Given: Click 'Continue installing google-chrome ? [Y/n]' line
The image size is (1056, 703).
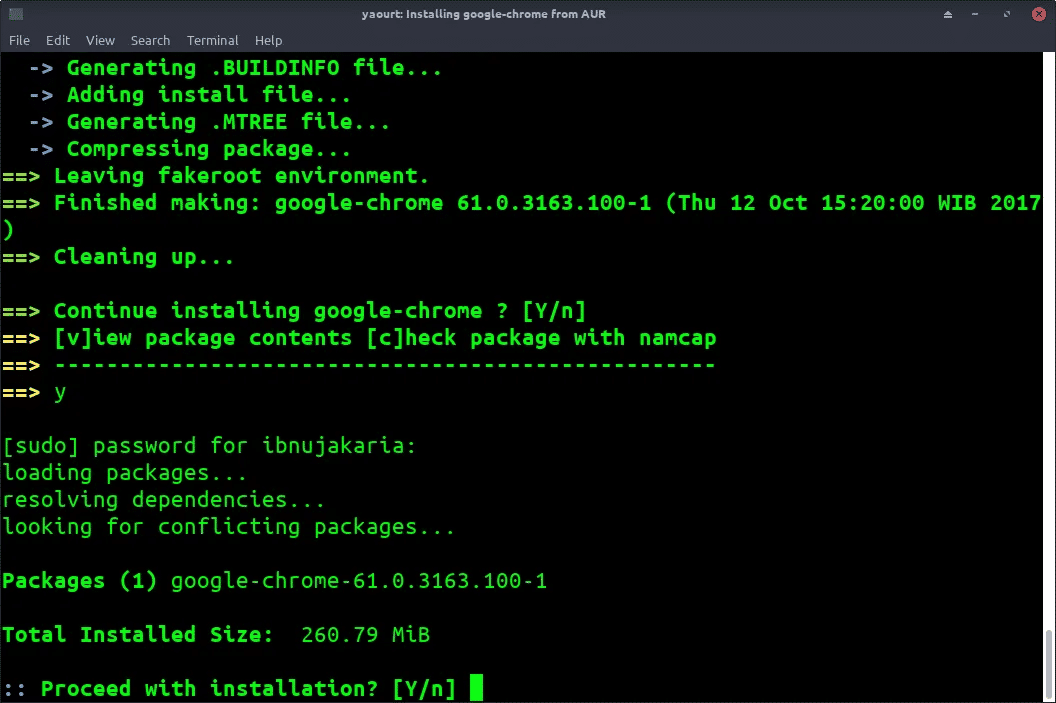Looking at the screenshot, I should [294, 311].
